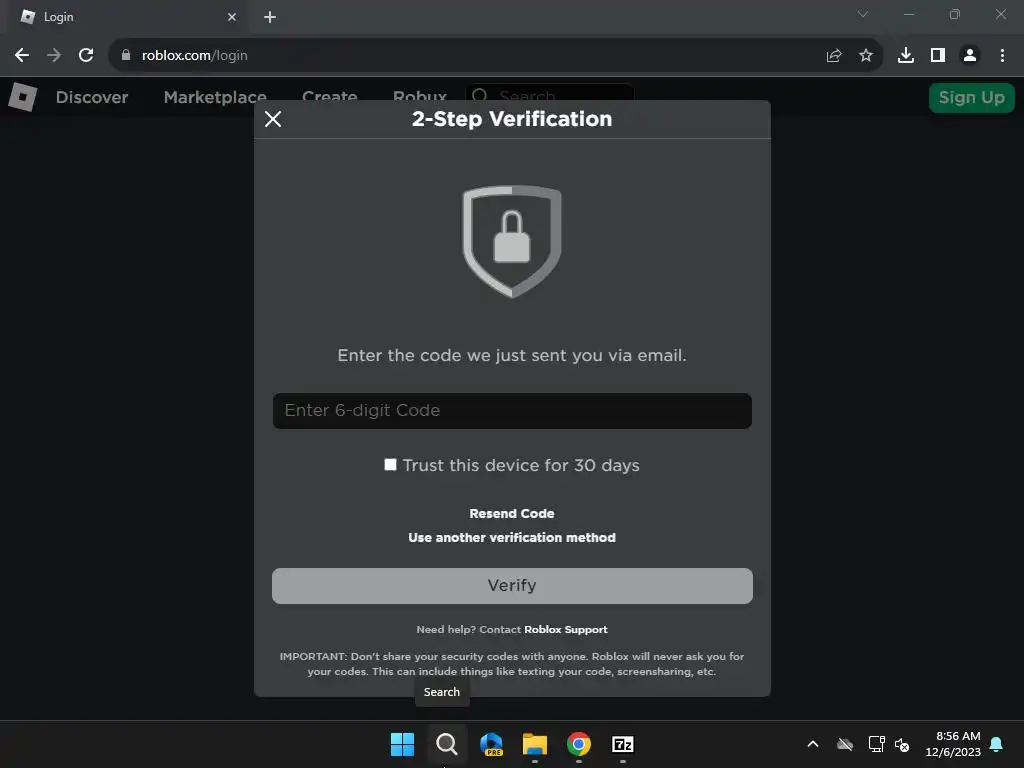The height and width of the screenshot is (768, 1024).
Task: Share this page icon
Action: (x=834, y=56)
